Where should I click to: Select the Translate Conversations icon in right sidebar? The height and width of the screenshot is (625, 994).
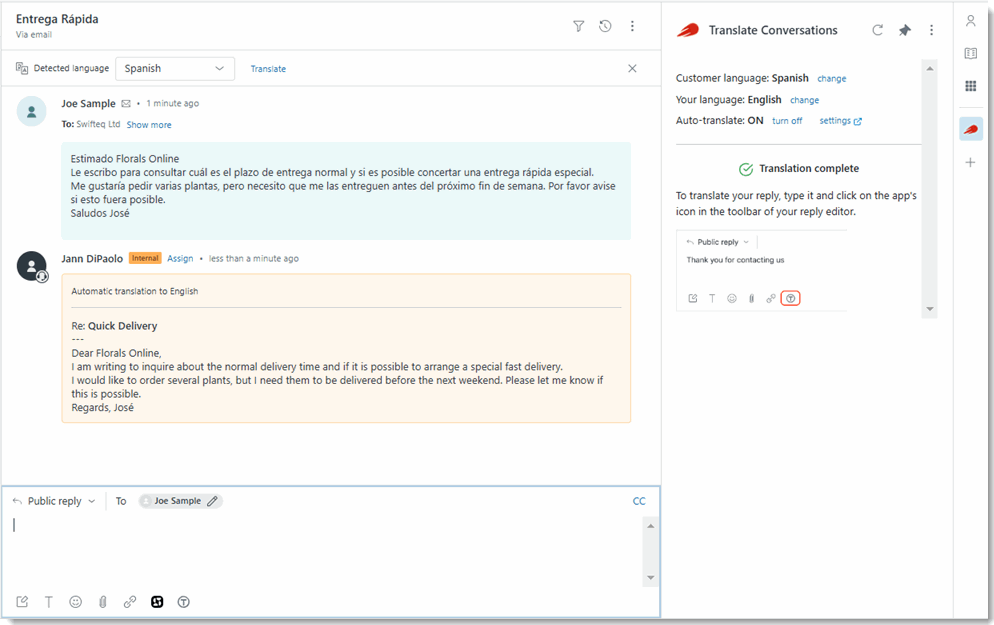[971, 129]
